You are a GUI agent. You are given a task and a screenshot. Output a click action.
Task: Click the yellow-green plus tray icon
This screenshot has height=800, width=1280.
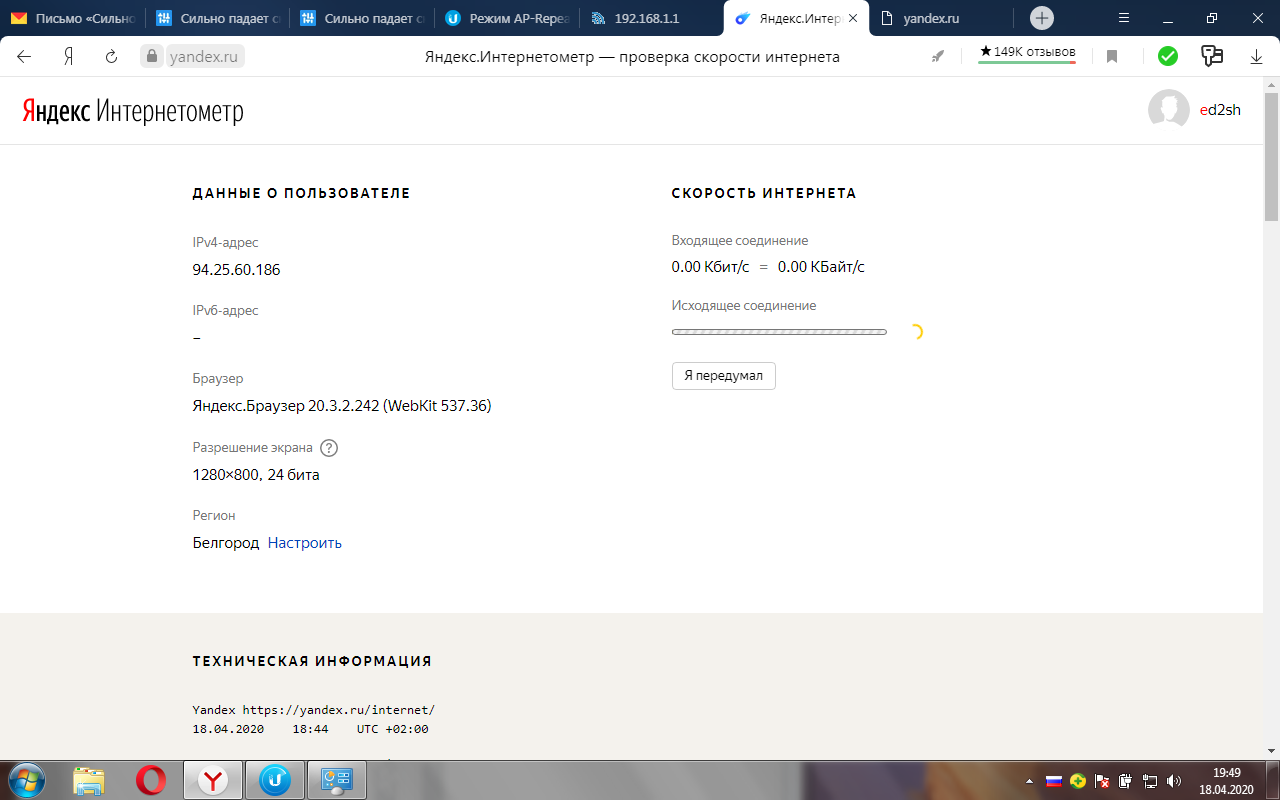(x=1078, y=781)
